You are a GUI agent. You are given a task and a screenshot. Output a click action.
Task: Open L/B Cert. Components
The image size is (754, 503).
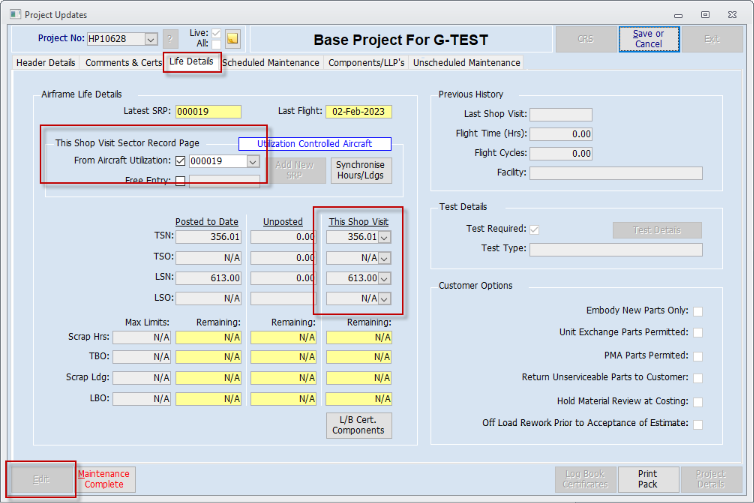pos(359,425)
